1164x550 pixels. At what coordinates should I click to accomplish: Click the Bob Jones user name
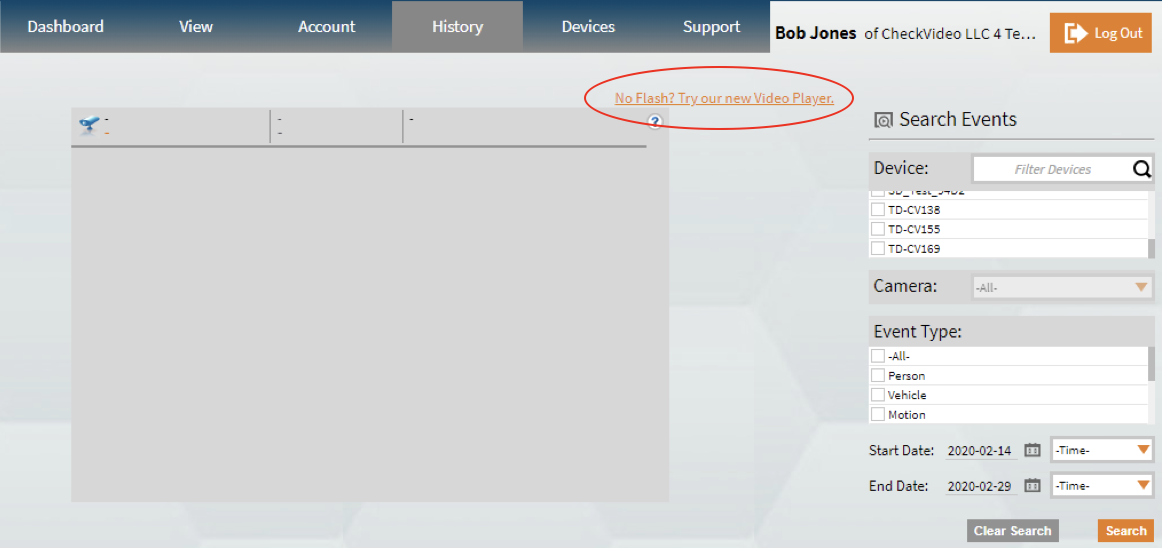click(816, 33)
